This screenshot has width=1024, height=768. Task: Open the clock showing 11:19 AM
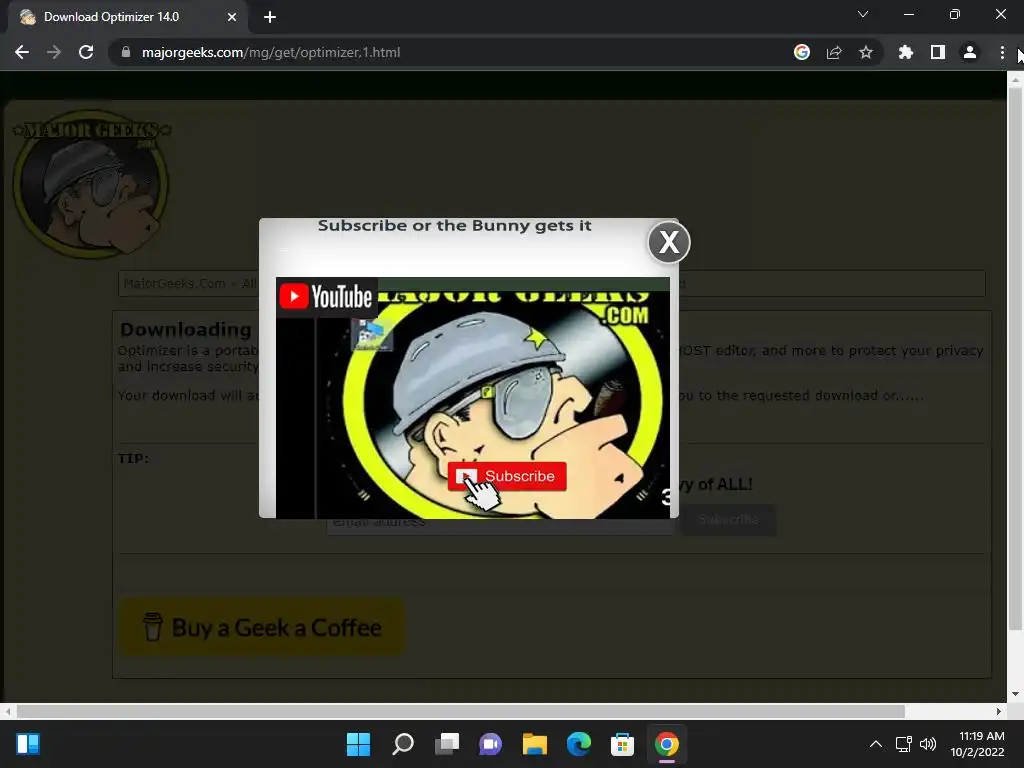[977, 744]
